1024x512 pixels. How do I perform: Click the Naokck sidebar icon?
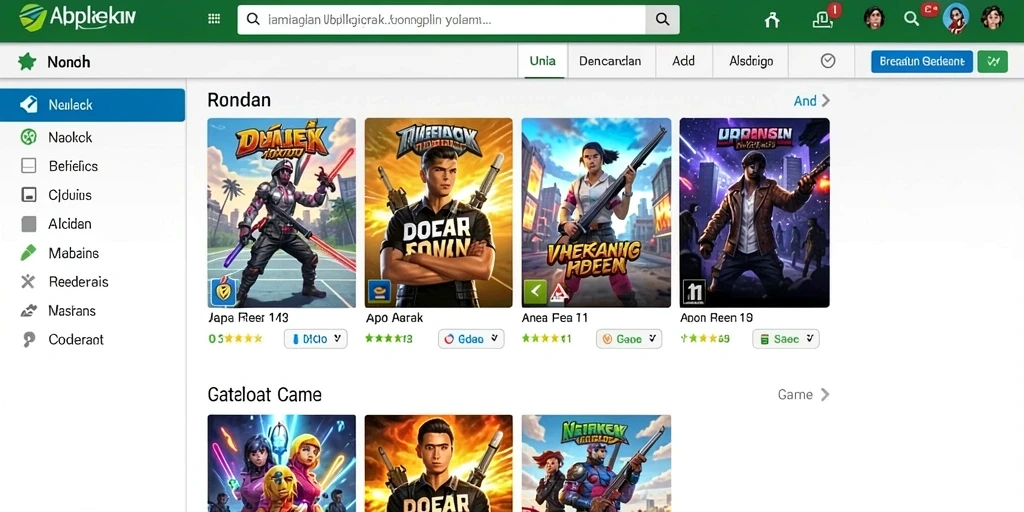29,137
